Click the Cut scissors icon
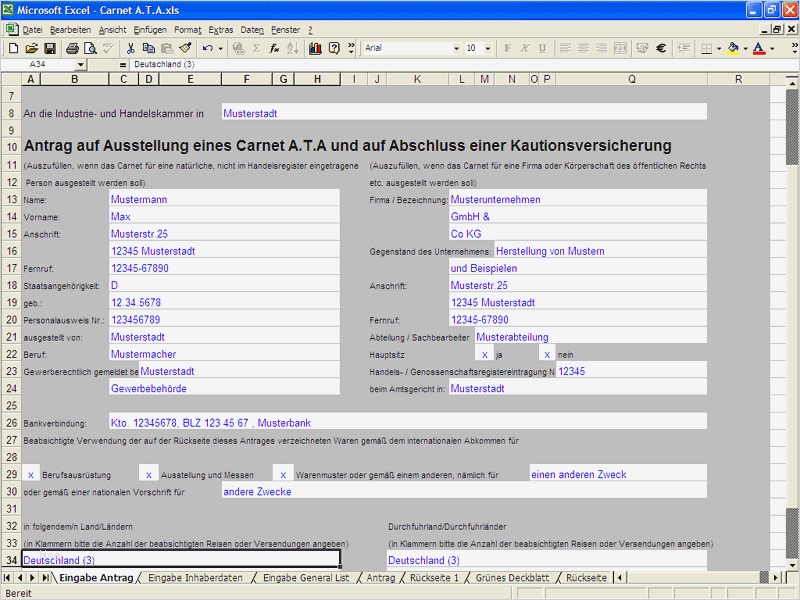The height and width of the screenshot is (600, 800). tap(131, 47)
